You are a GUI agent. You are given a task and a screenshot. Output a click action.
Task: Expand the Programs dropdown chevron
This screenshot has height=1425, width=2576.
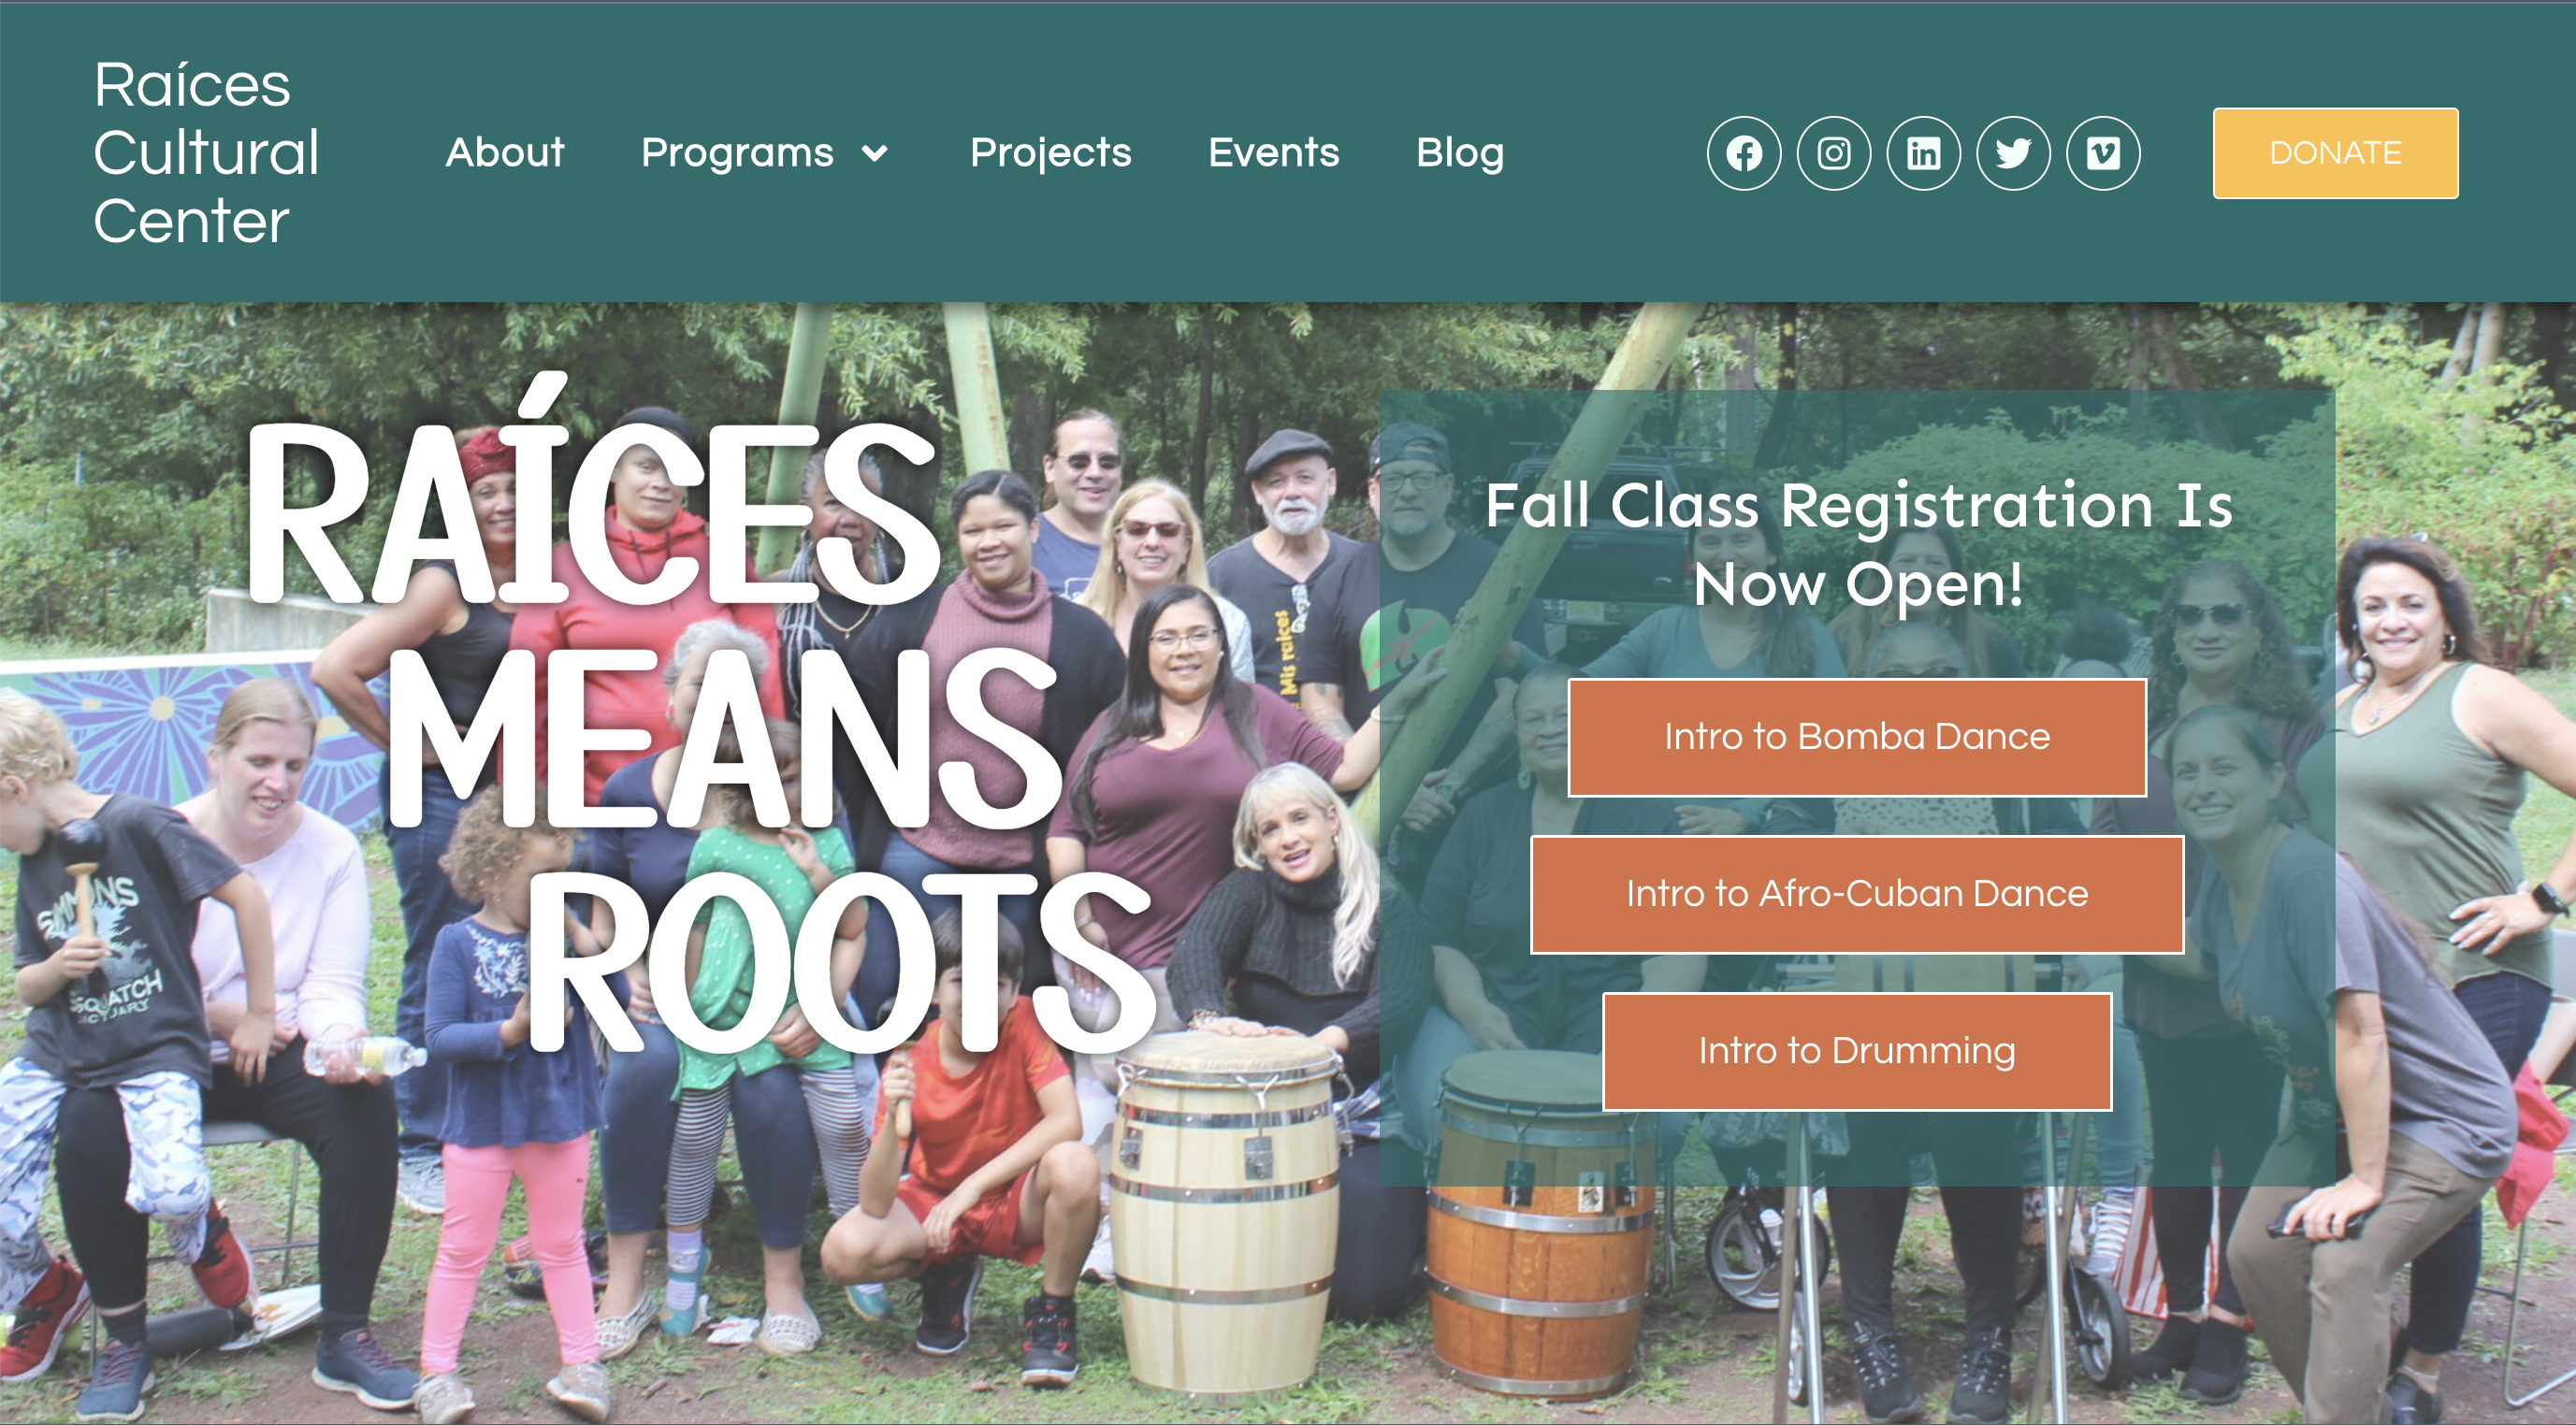(x=875, y=153)
